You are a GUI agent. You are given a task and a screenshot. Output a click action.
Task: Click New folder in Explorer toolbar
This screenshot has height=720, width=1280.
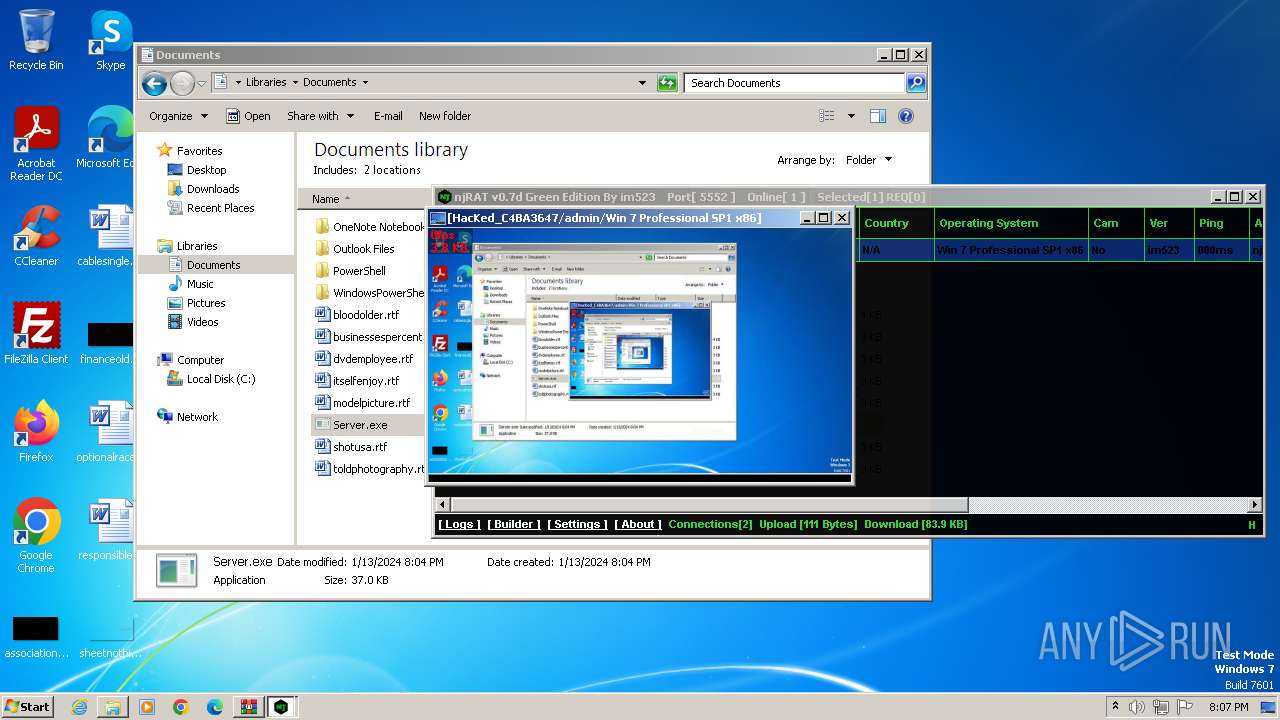(x=445, y=116)
